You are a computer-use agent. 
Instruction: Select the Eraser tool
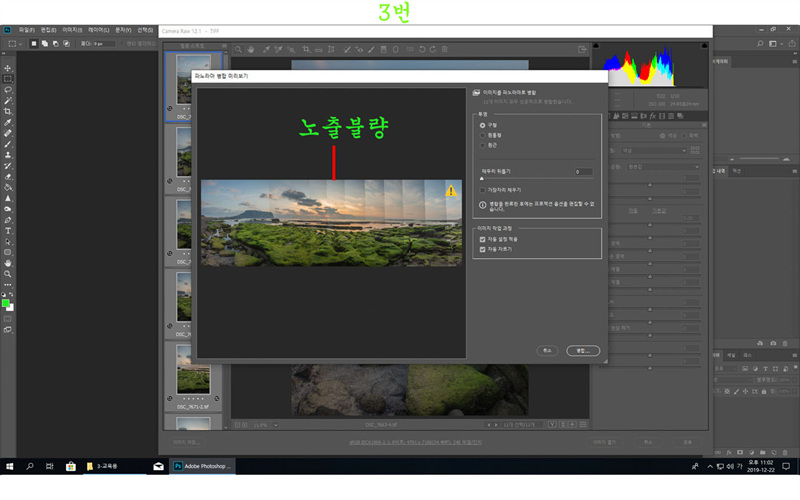[x=8, y=177]
